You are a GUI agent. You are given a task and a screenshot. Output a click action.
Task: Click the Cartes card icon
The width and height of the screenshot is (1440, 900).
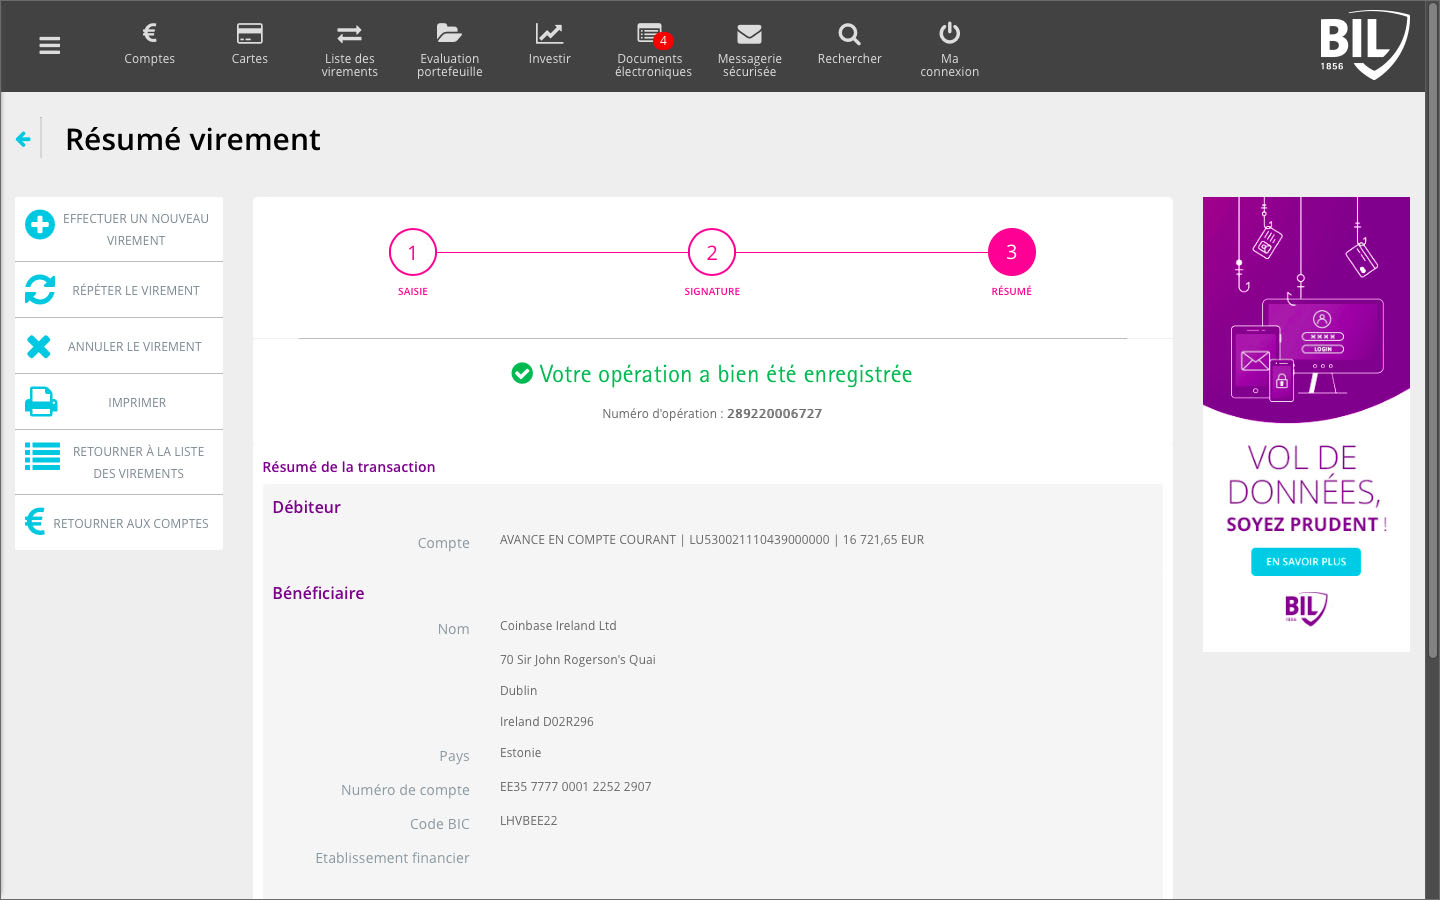pos(249,34)
